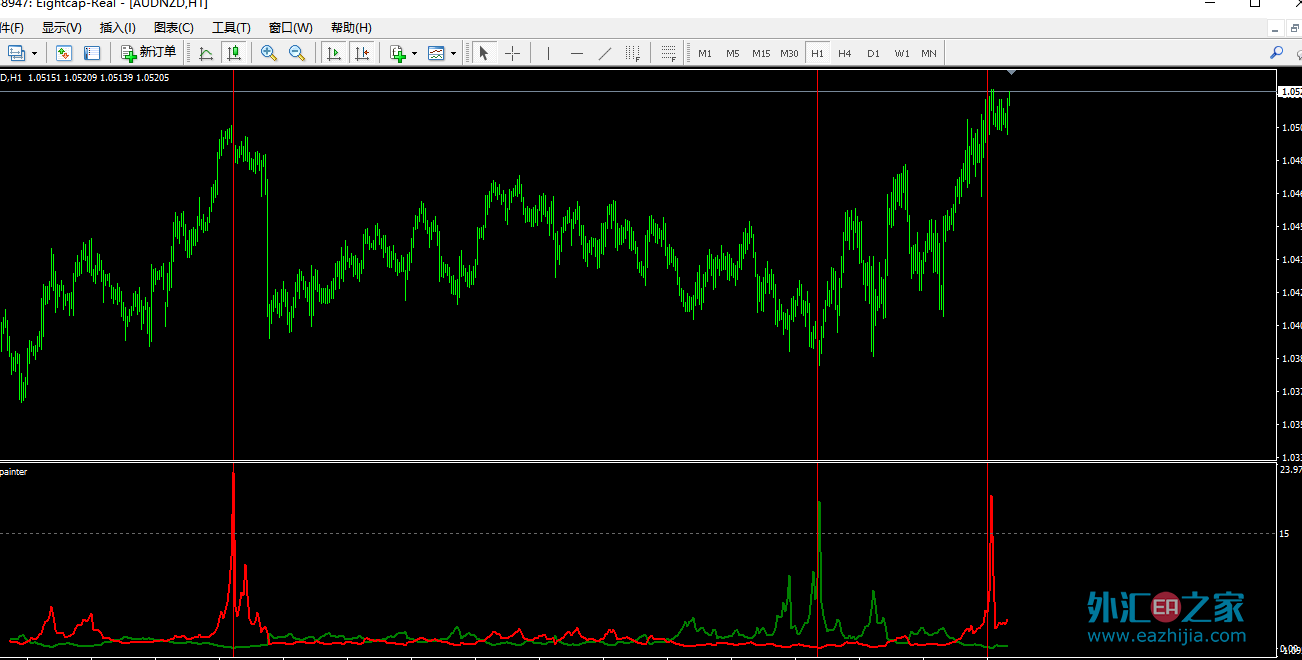
Task: Open the search magnifier icon
Action: tap(1276, 53)
